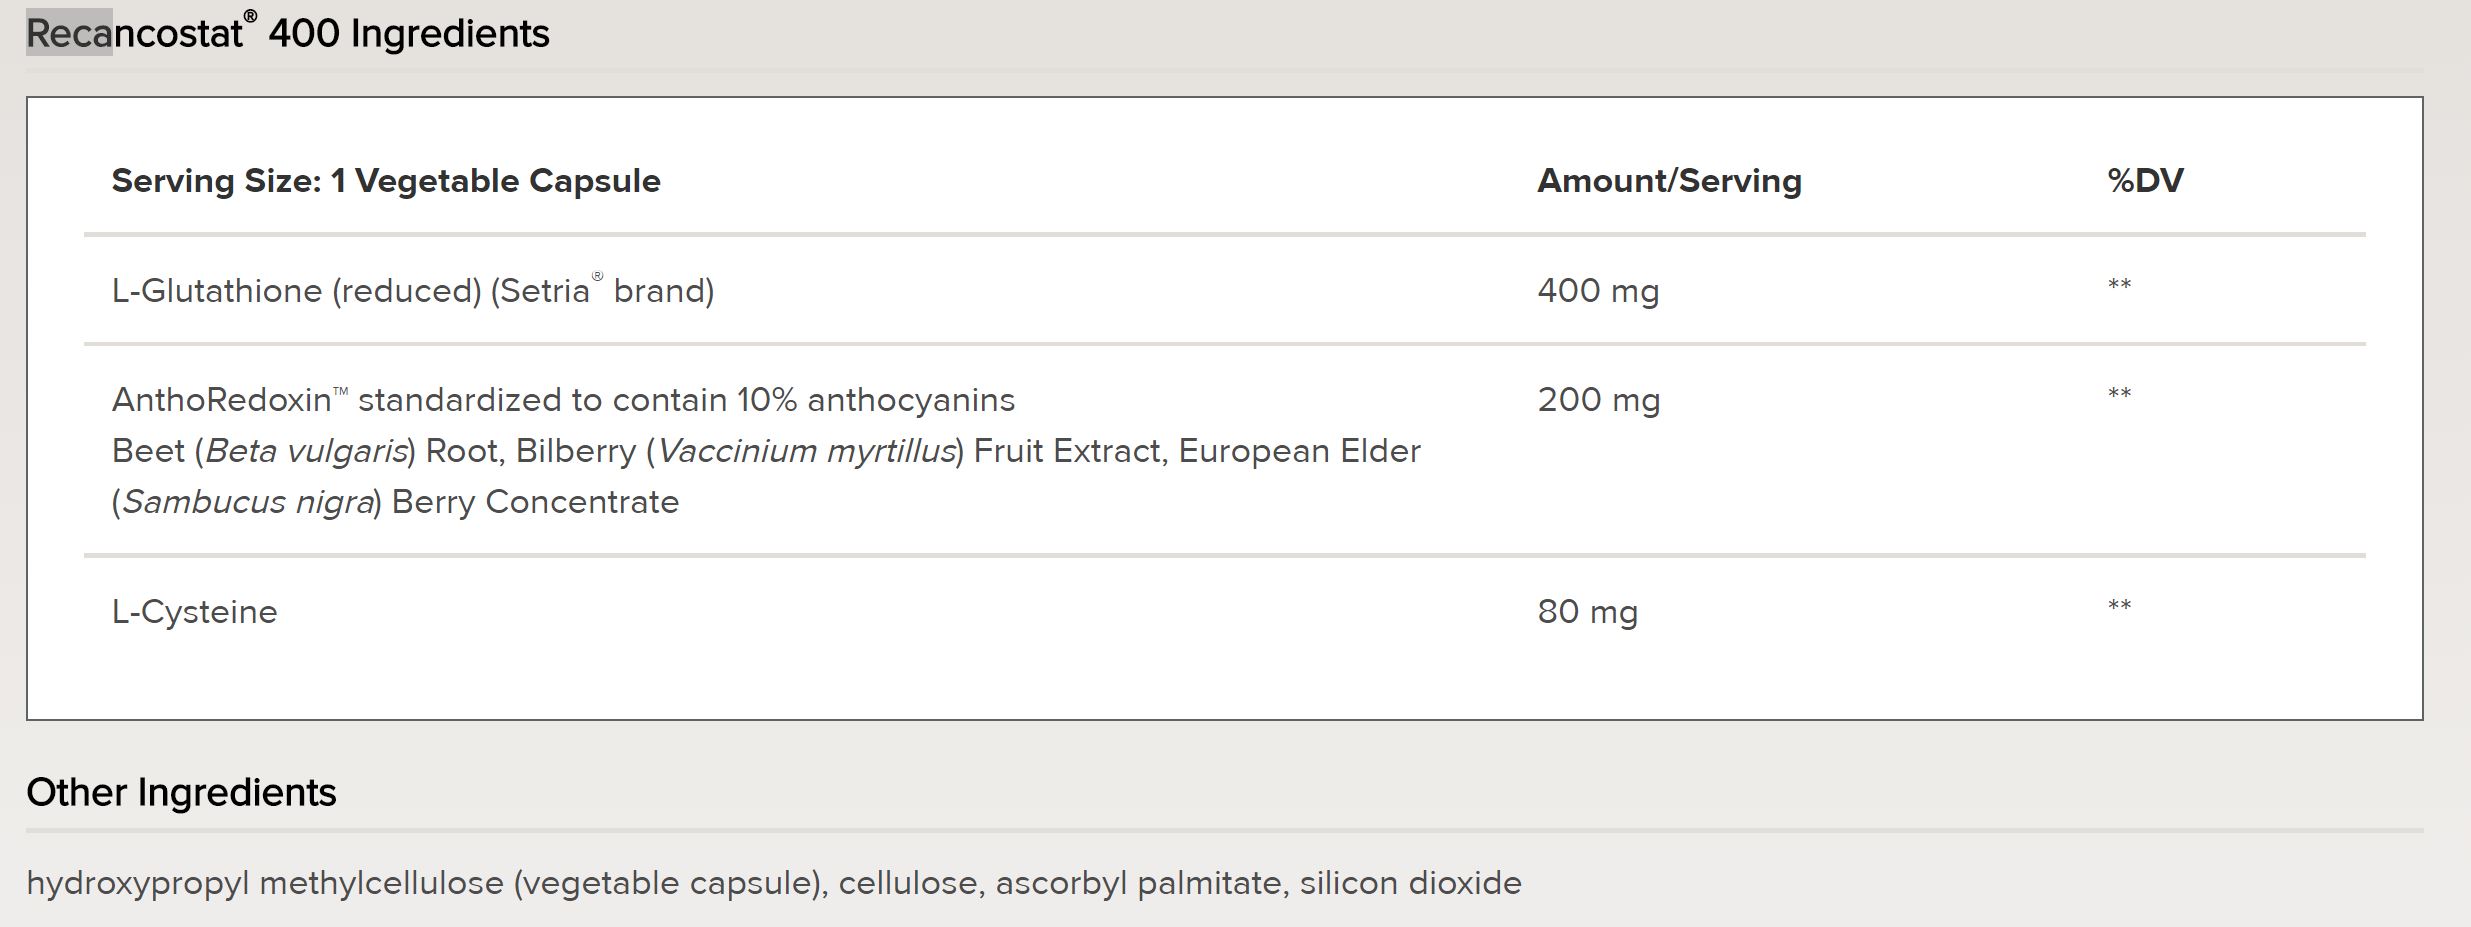Screen dimensions: 2471x927
Task: Click the 400 mg amount value
Action: pyautogui.click(x=1598, y=291)
